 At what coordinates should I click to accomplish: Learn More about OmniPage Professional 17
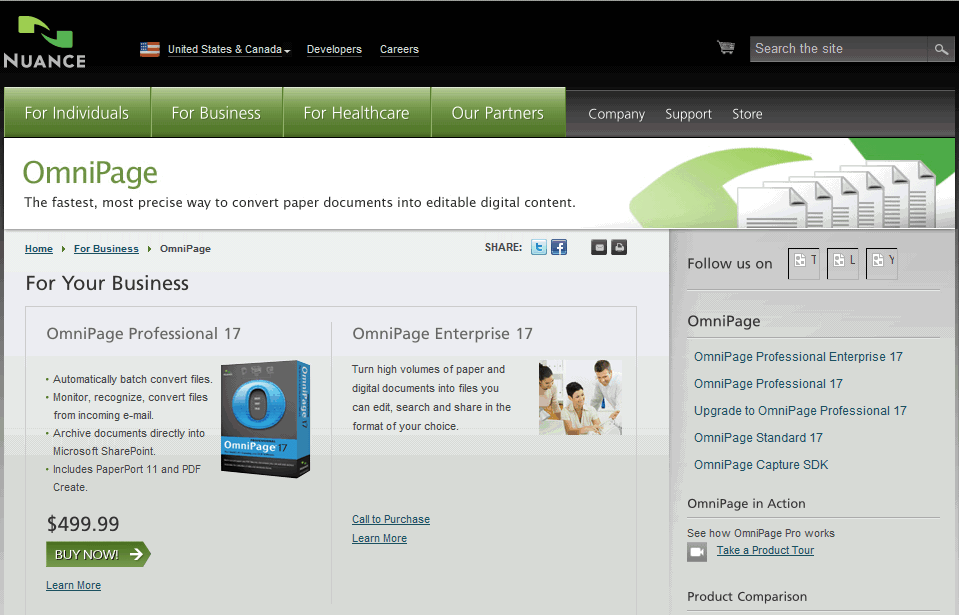(73, 585)
